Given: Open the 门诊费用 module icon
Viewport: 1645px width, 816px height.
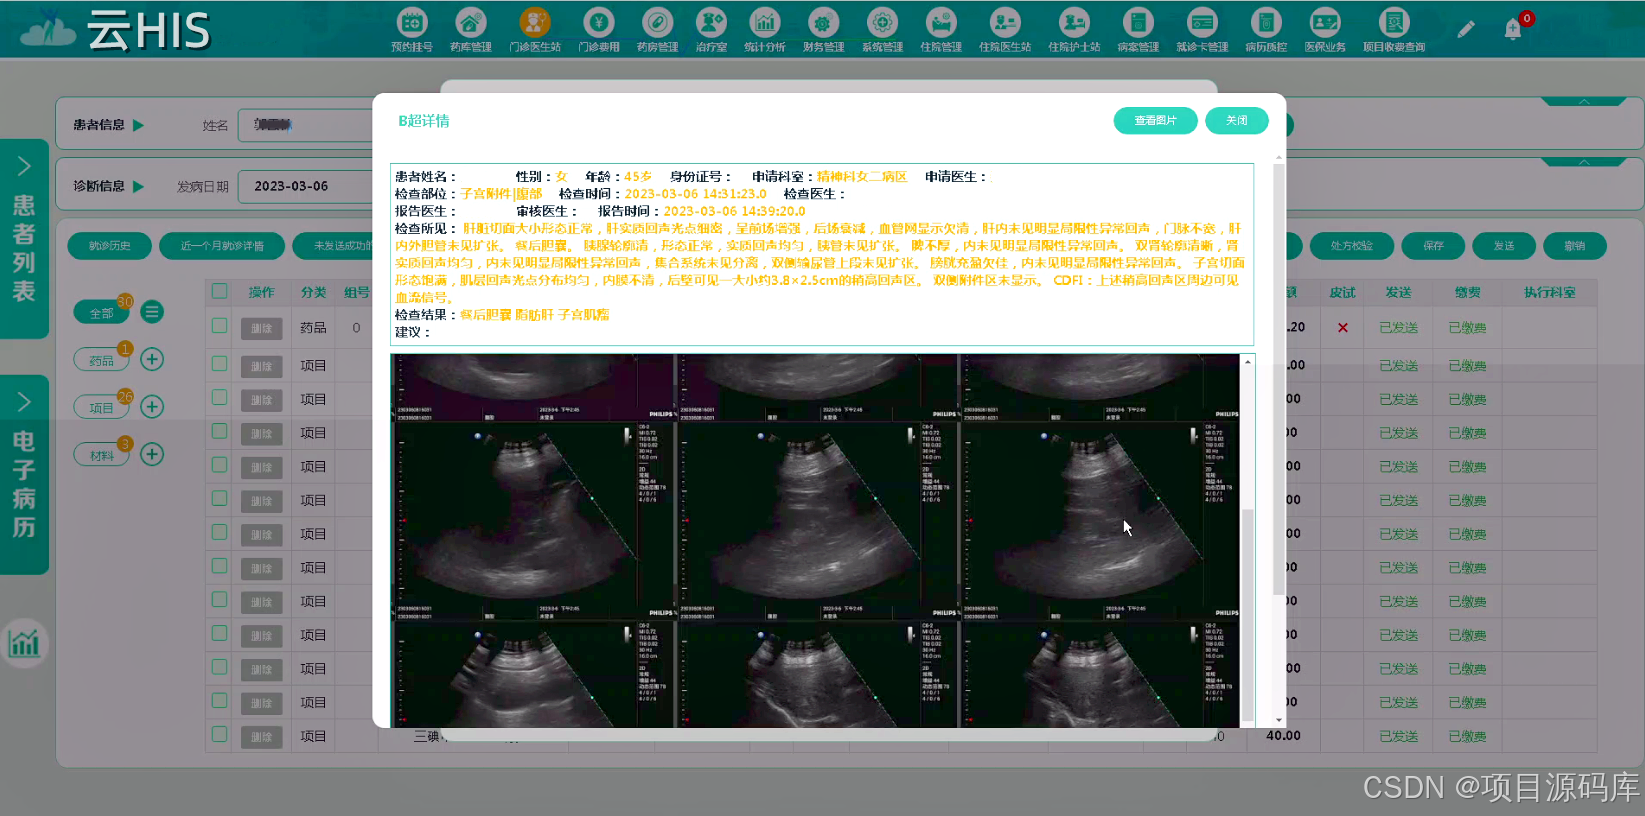Looking at the screenshot, I should 599,22.
